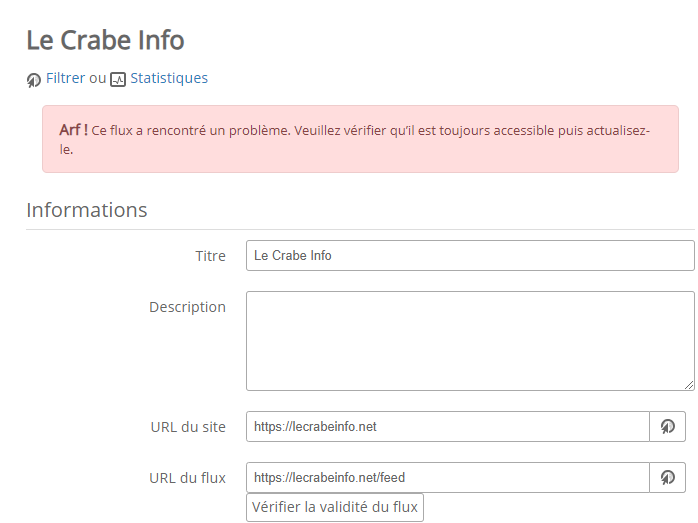Open the feed URL with its icon button
Viewport: 698px width, 523px height.
(667, 478)
